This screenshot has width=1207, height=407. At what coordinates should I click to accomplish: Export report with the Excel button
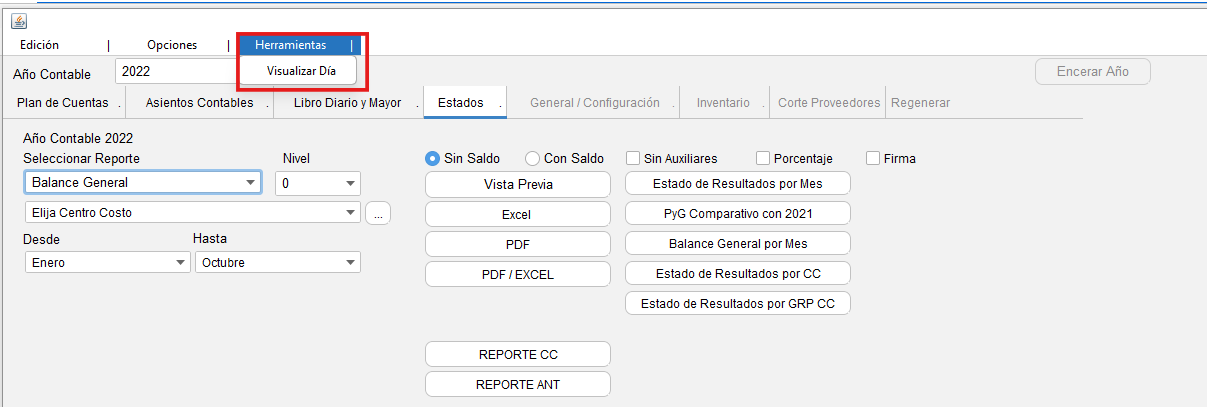[517, 214]
